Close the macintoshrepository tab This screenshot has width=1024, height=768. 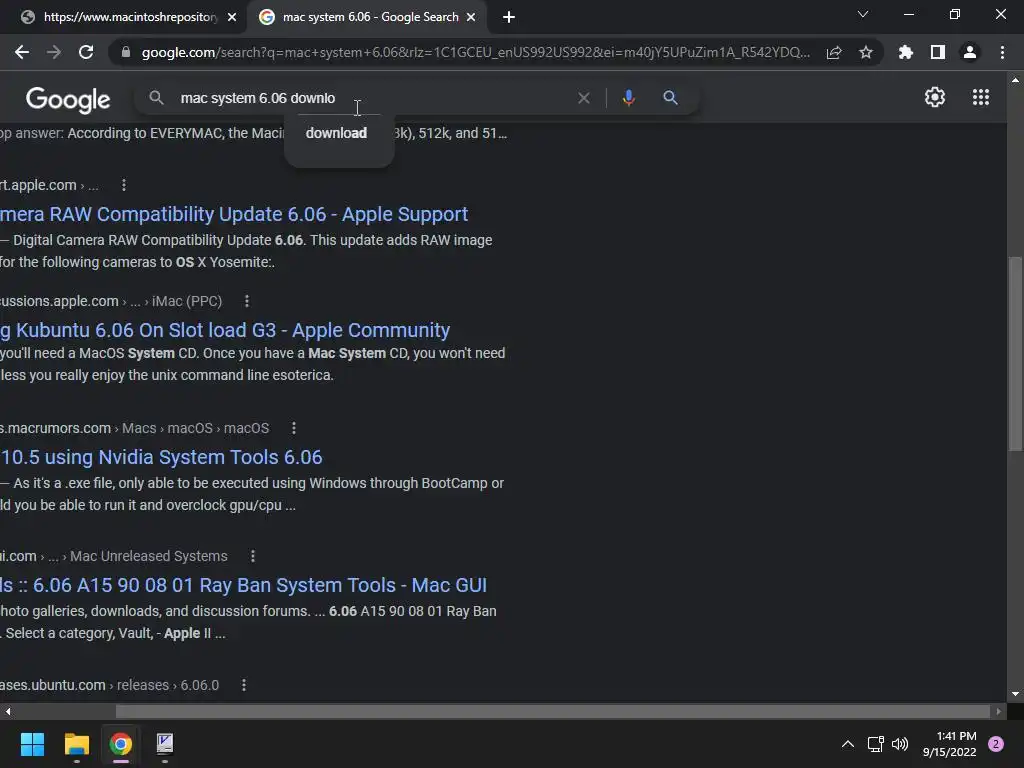pyautogui.click(x=232, y=18)
